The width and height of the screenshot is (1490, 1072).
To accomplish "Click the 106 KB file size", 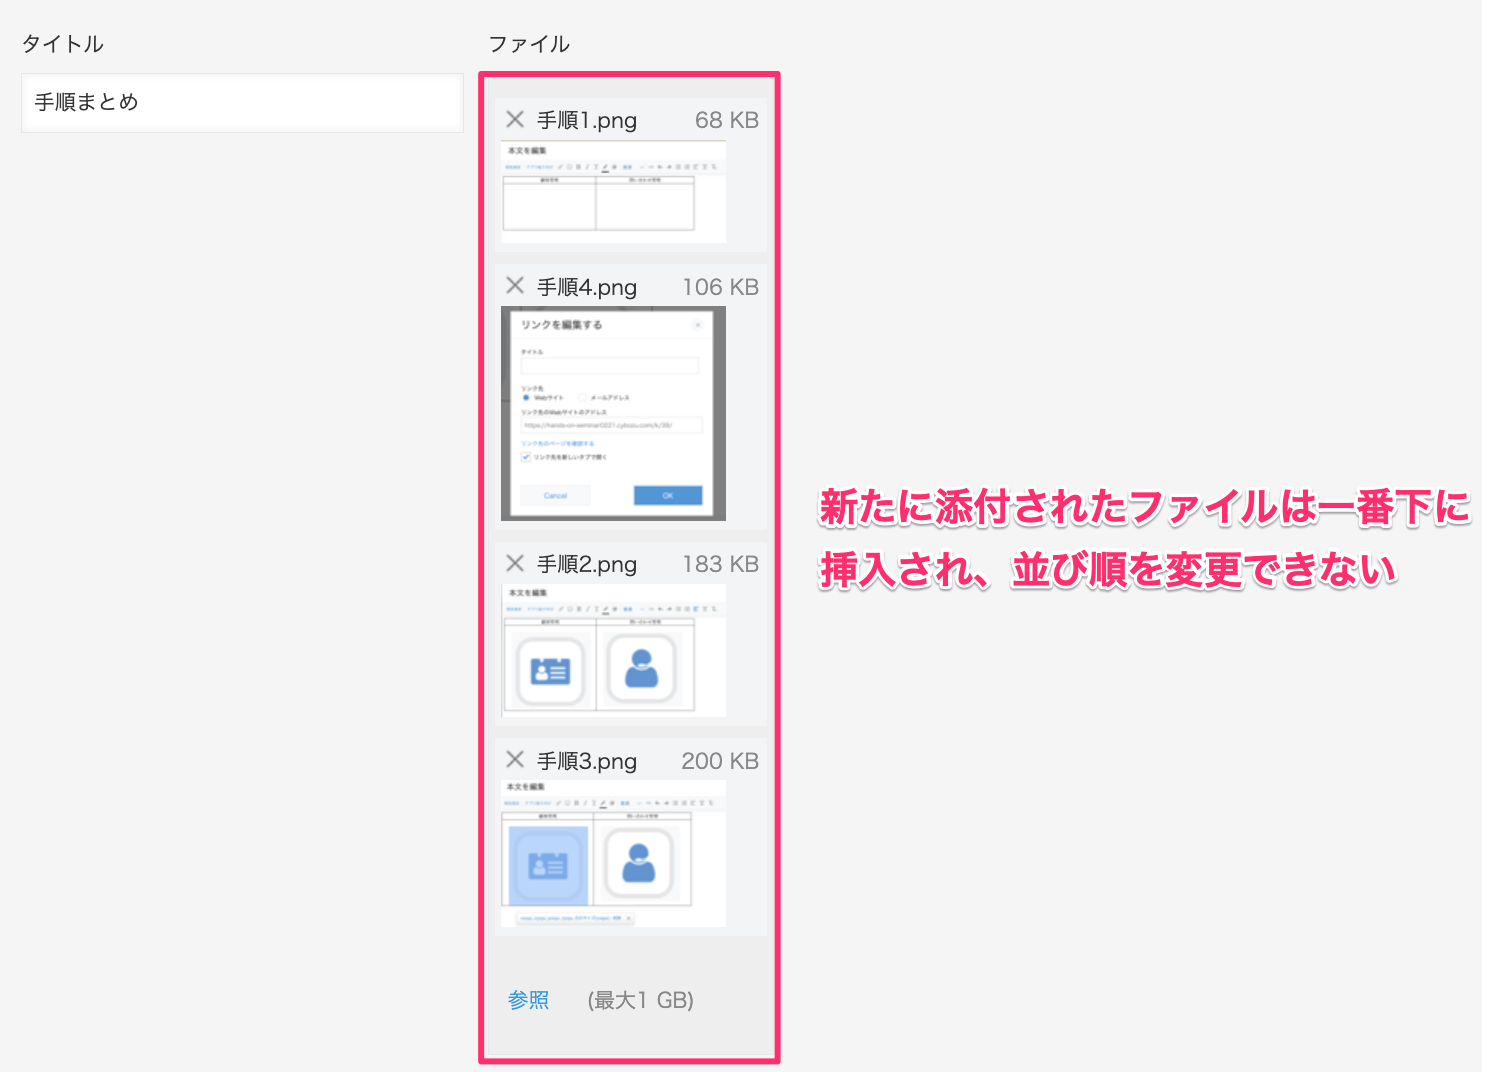I will click(721, 287).
